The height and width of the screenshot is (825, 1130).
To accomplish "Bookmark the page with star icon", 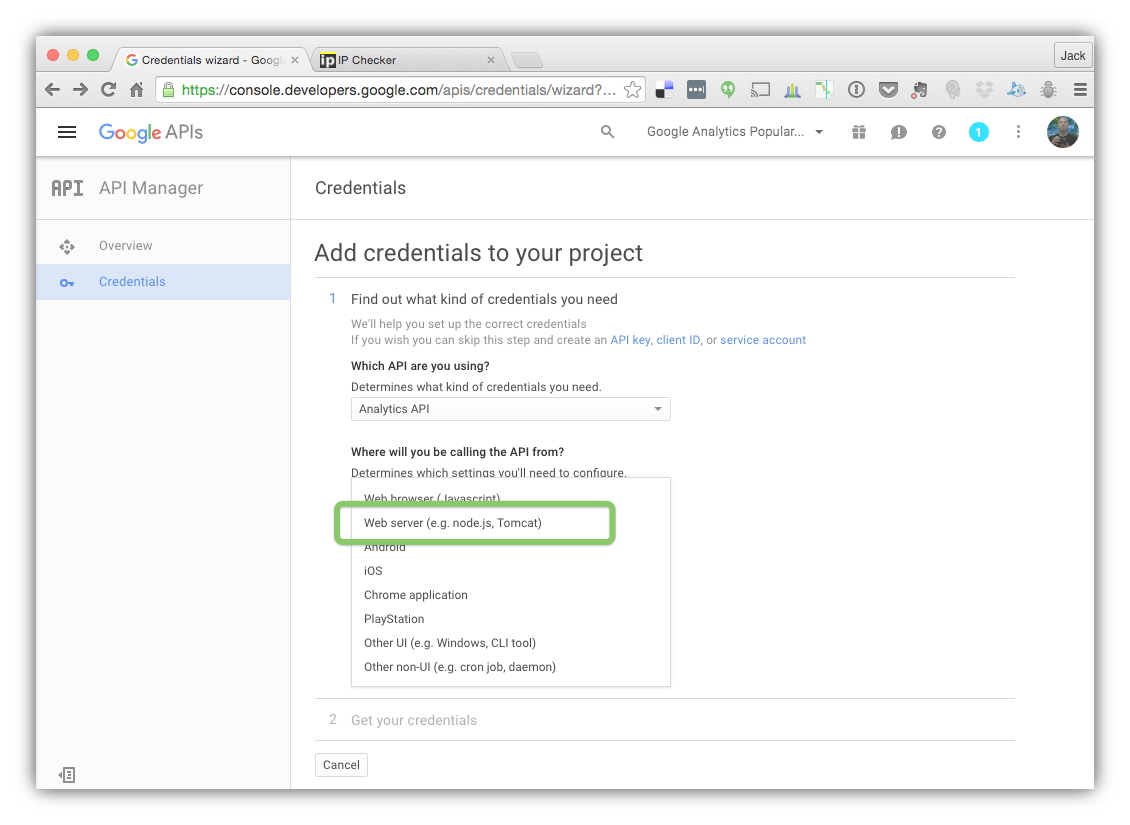I will (x=632, y=90).
